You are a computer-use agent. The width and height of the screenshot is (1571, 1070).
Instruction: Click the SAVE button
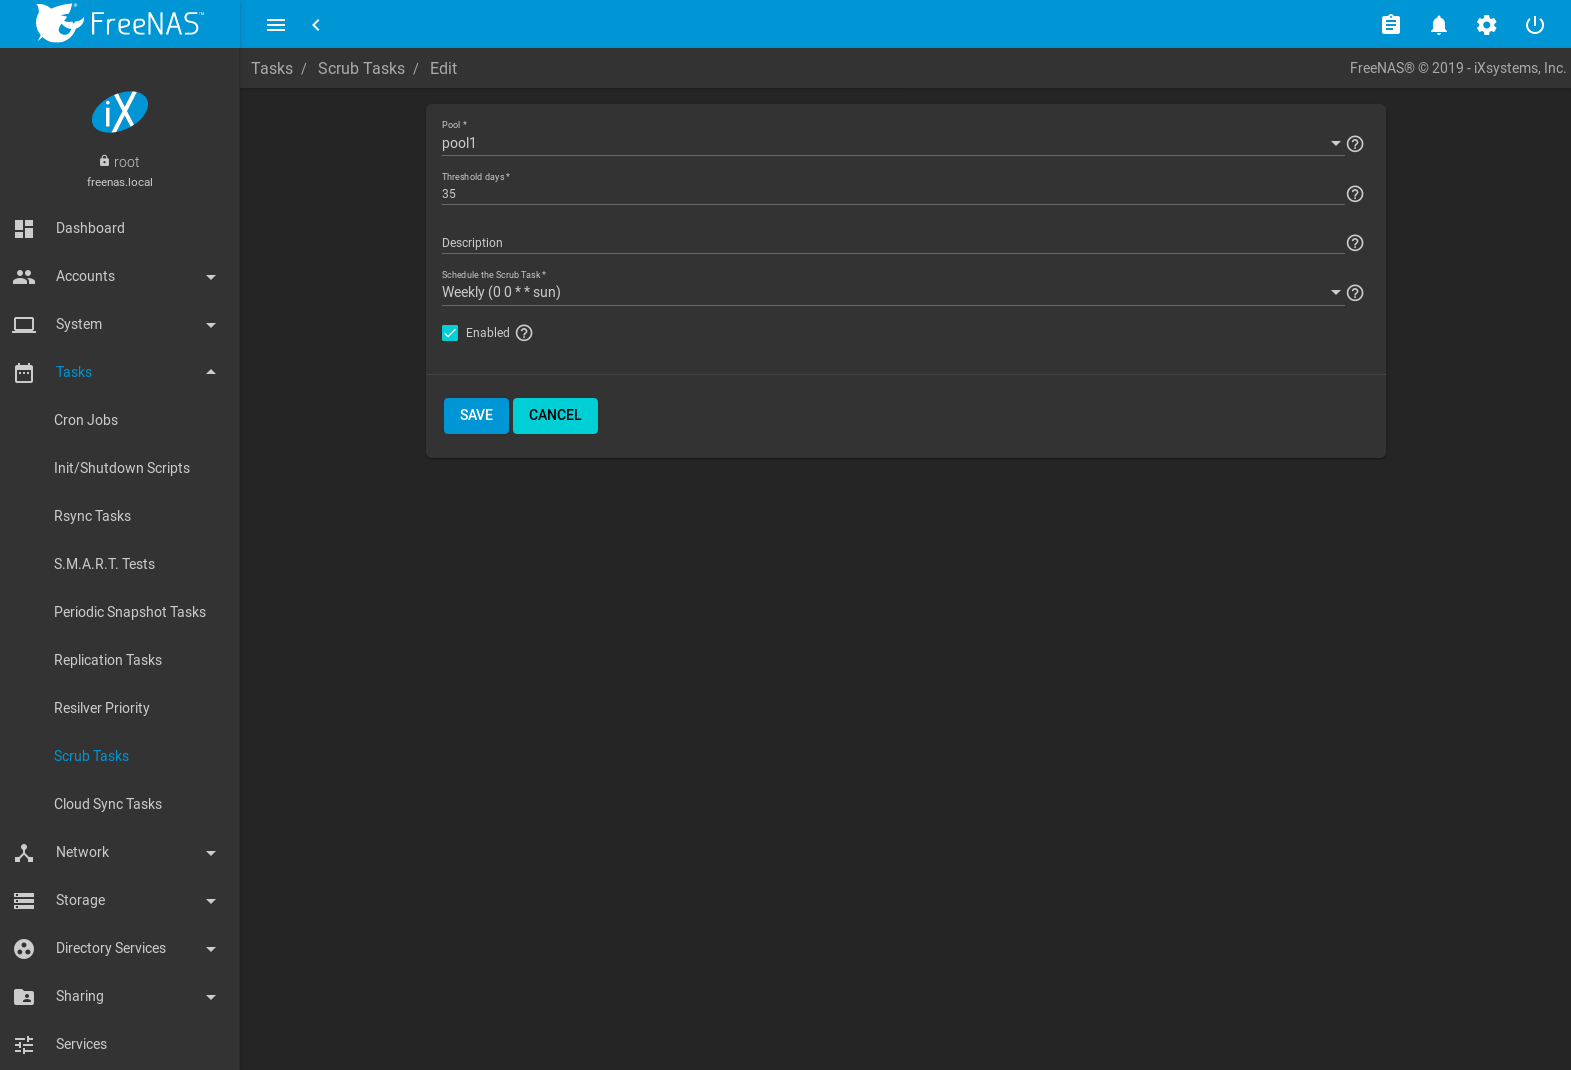tap(476, 416)
